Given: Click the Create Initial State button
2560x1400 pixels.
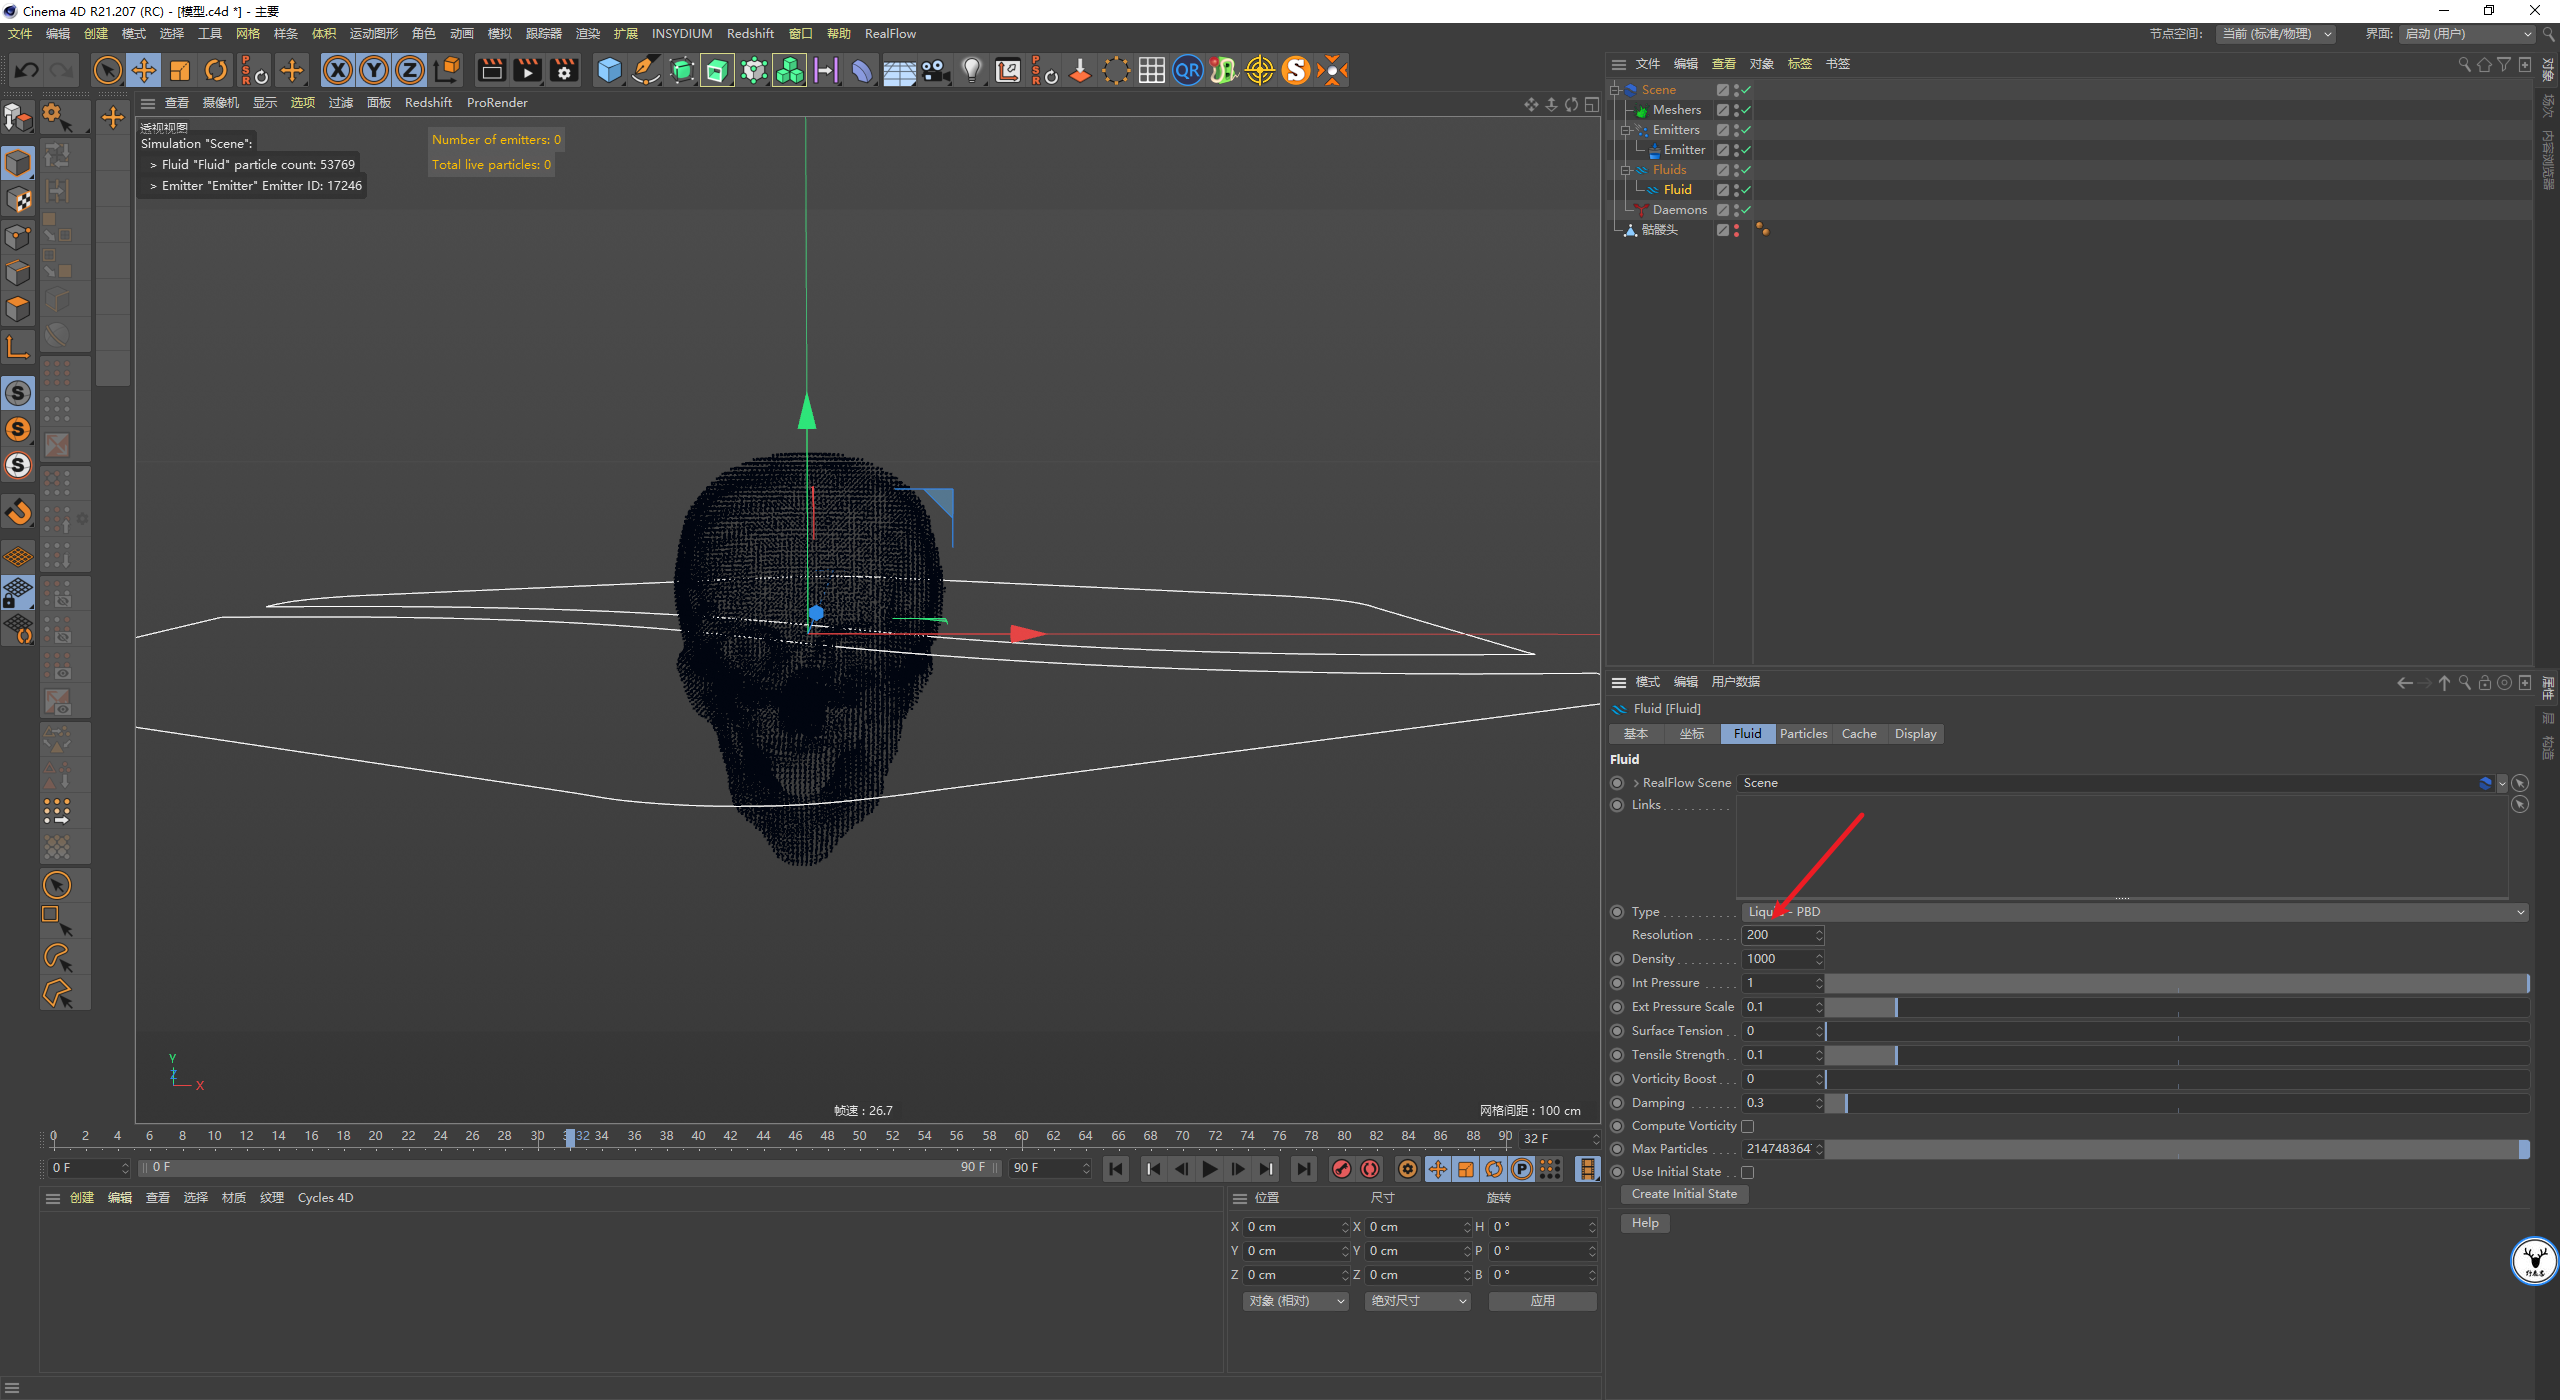Looking at the screenshot, I should pyautogui.click(x=1684, y=1194).
